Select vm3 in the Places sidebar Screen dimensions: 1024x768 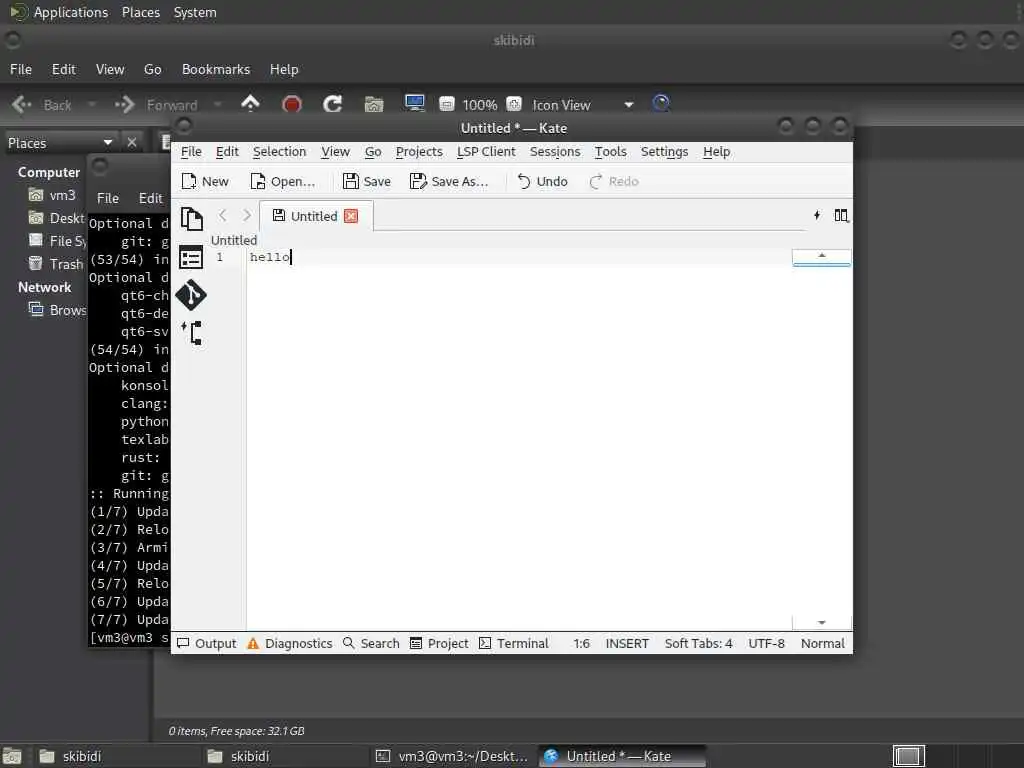point(53,195)
